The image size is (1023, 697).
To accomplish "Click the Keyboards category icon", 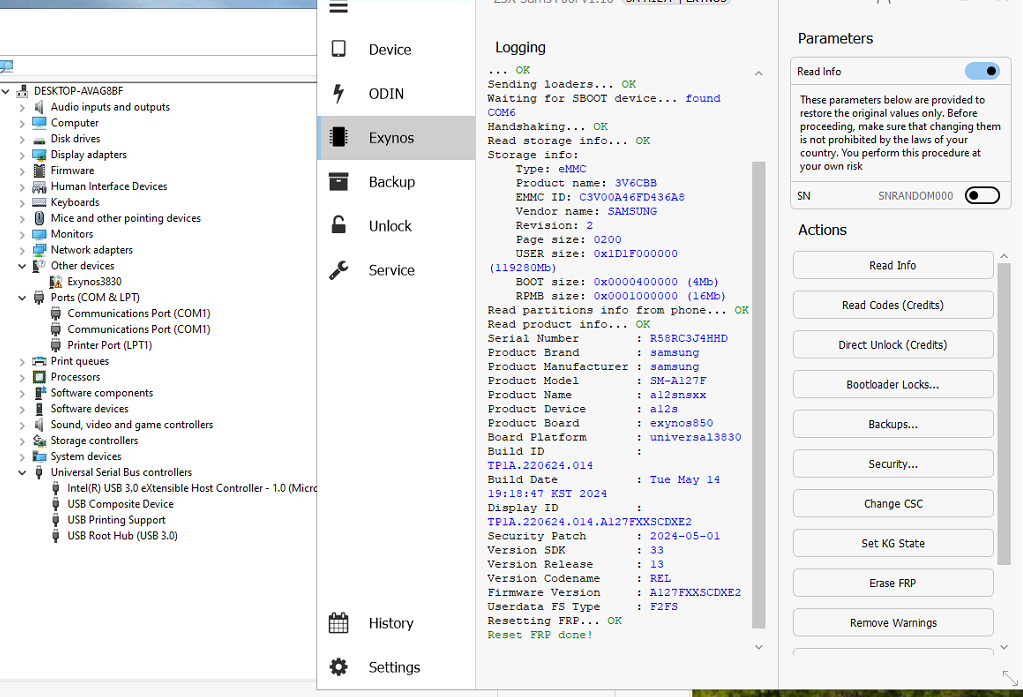I will (x=39, y=202).
